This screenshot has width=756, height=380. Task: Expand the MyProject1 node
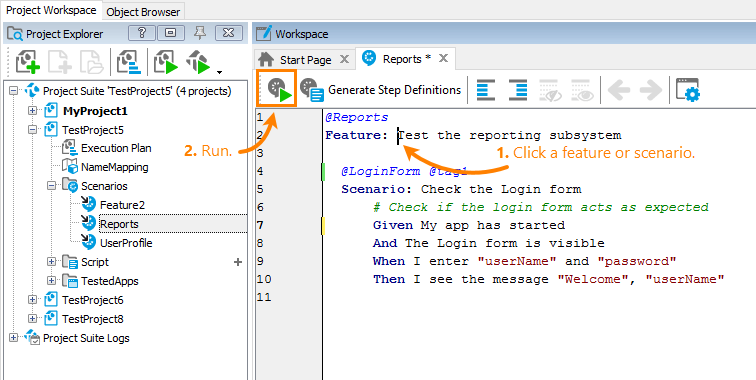coord(32,111)
